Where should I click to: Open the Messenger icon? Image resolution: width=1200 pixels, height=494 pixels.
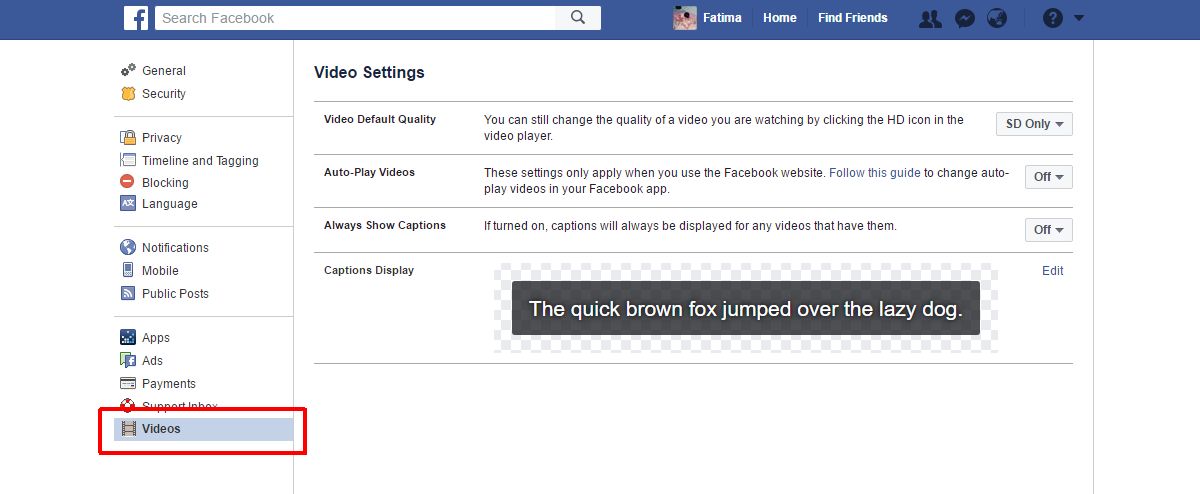pyautogui.click(x=964, y=18)
